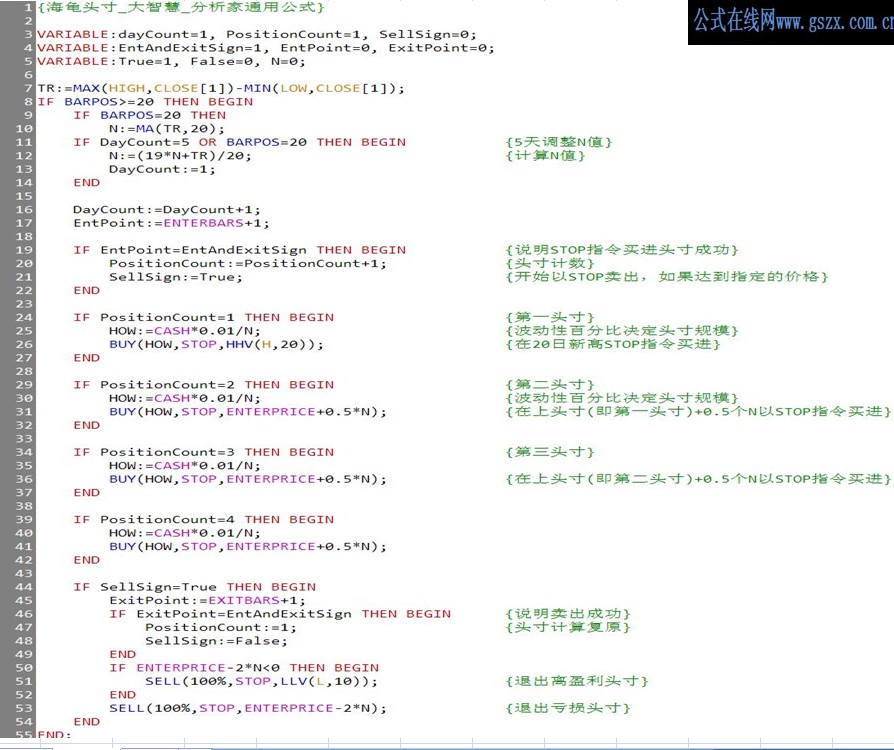Click the '{第三头寸}' comment
This screenshot has width=894, height=750.
coord(550,452)
